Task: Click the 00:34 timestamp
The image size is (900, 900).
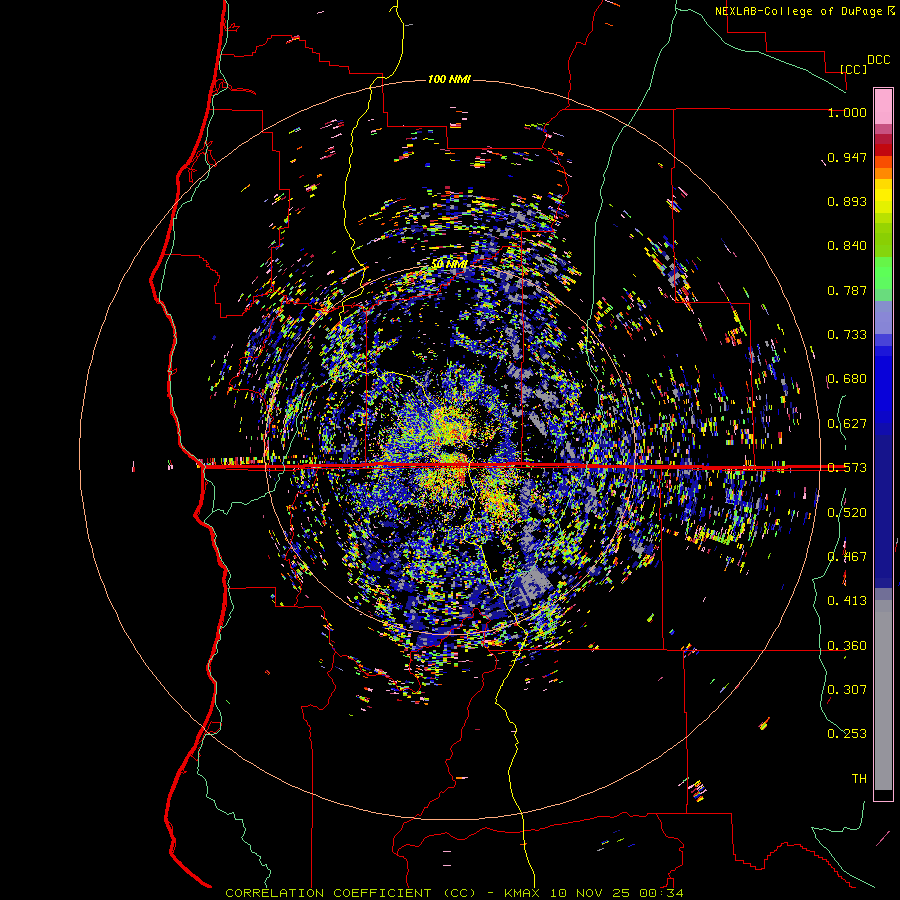Action: click(662, 893)
